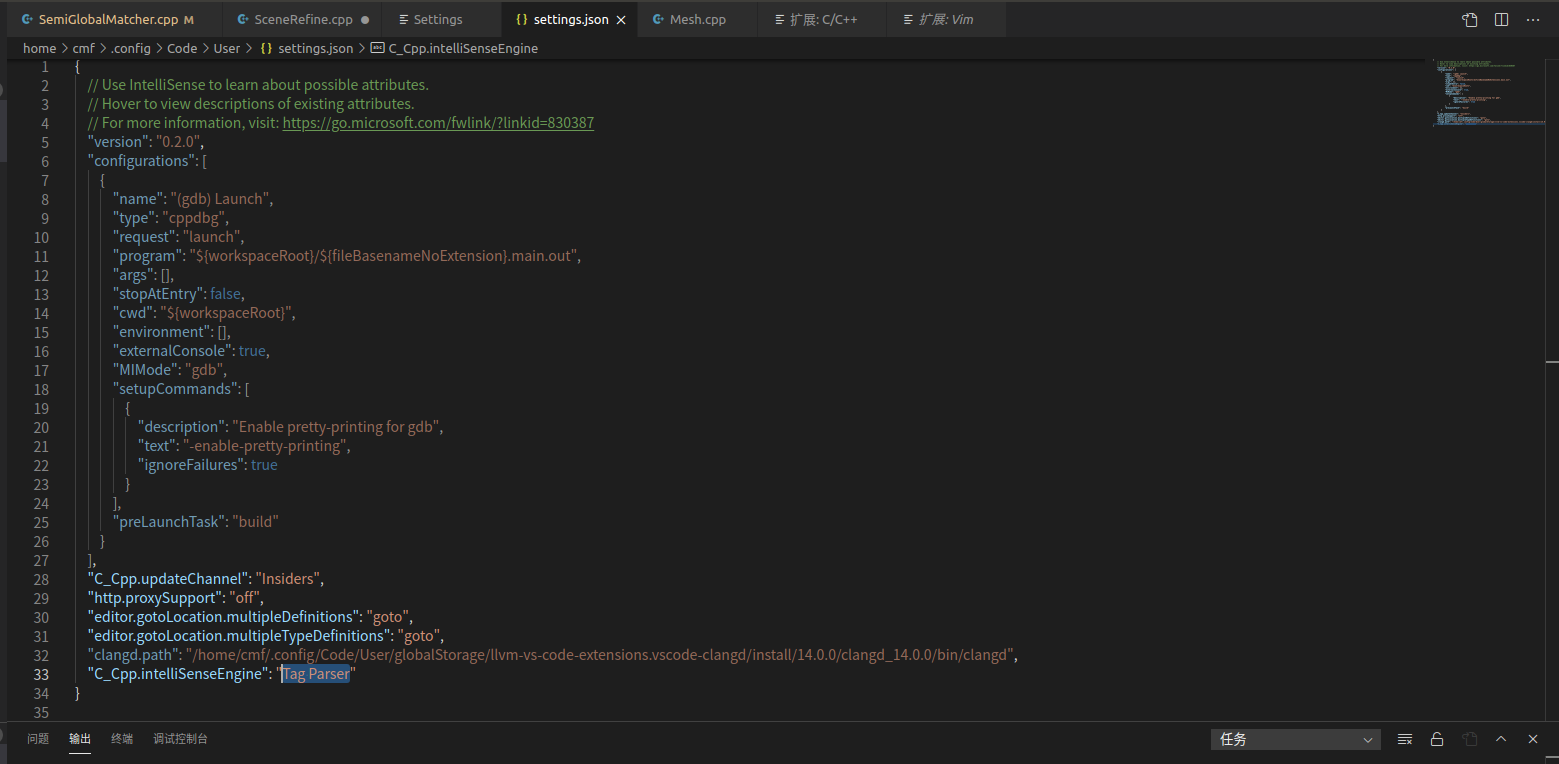Screen dimensions: 1559x764
Task: Click the "ignoreFailures" true value
Action: [x=264, y=465]
